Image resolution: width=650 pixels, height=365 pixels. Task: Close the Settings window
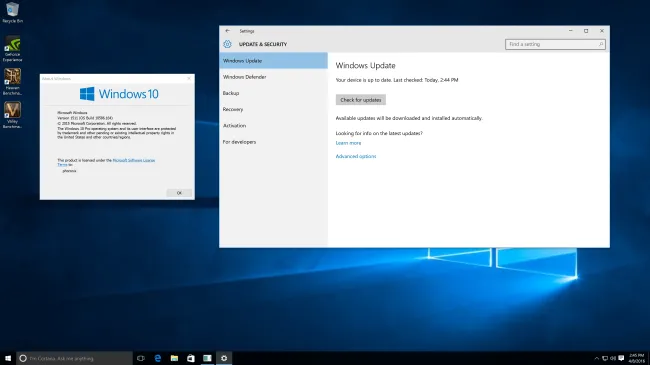602,31
